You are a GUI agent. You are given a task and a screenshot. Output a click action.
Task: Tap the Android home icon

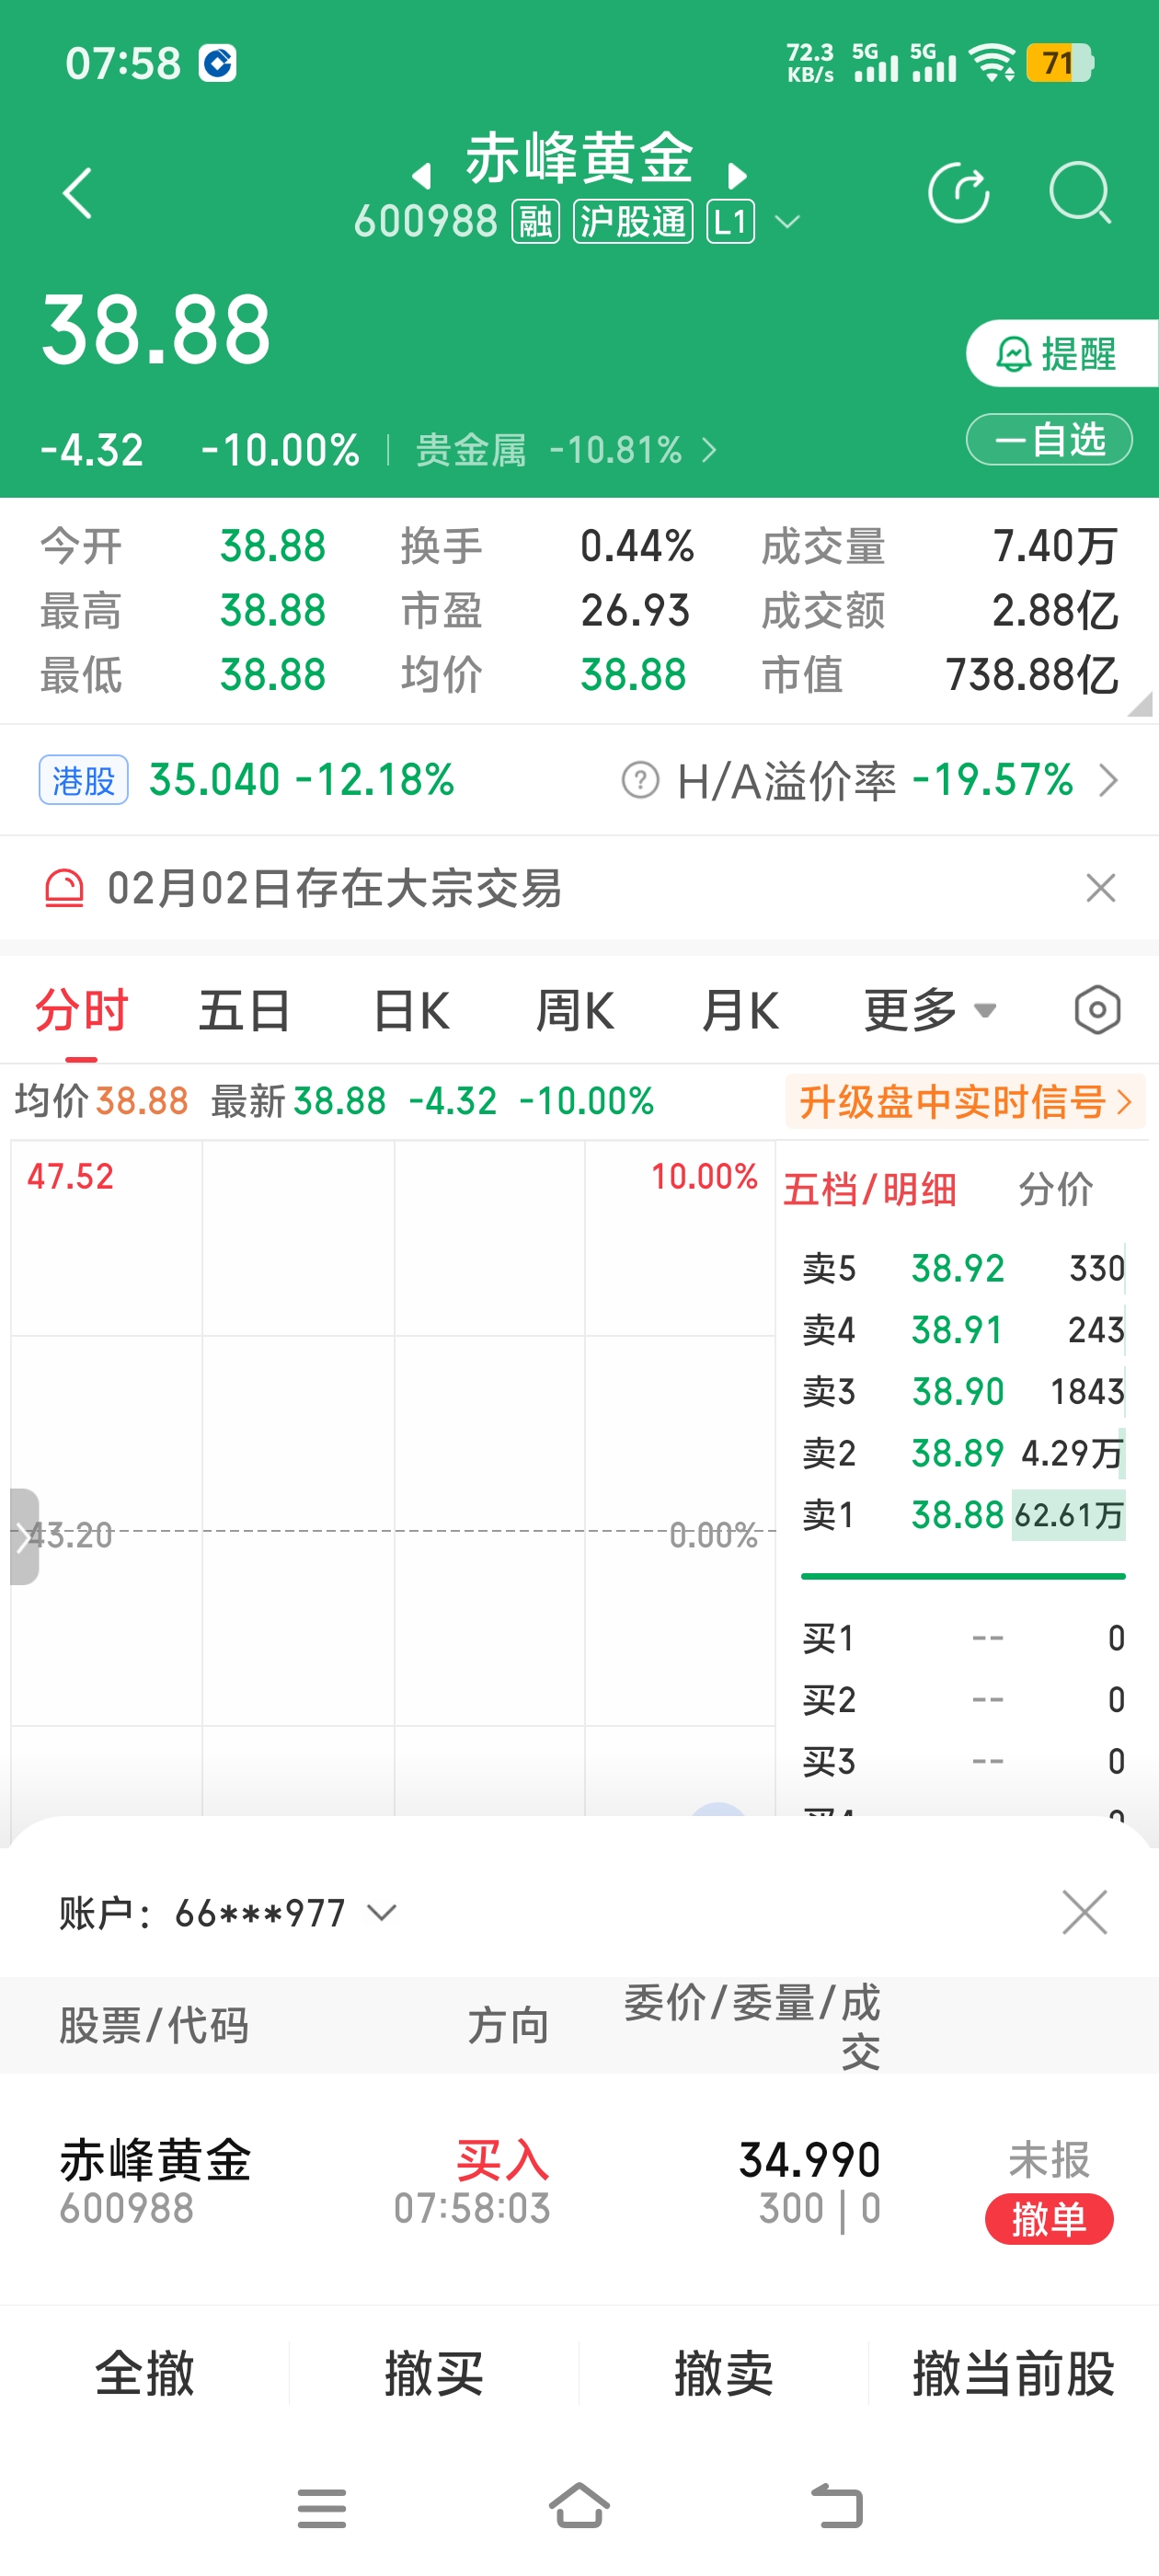[x=579, y=2506]
